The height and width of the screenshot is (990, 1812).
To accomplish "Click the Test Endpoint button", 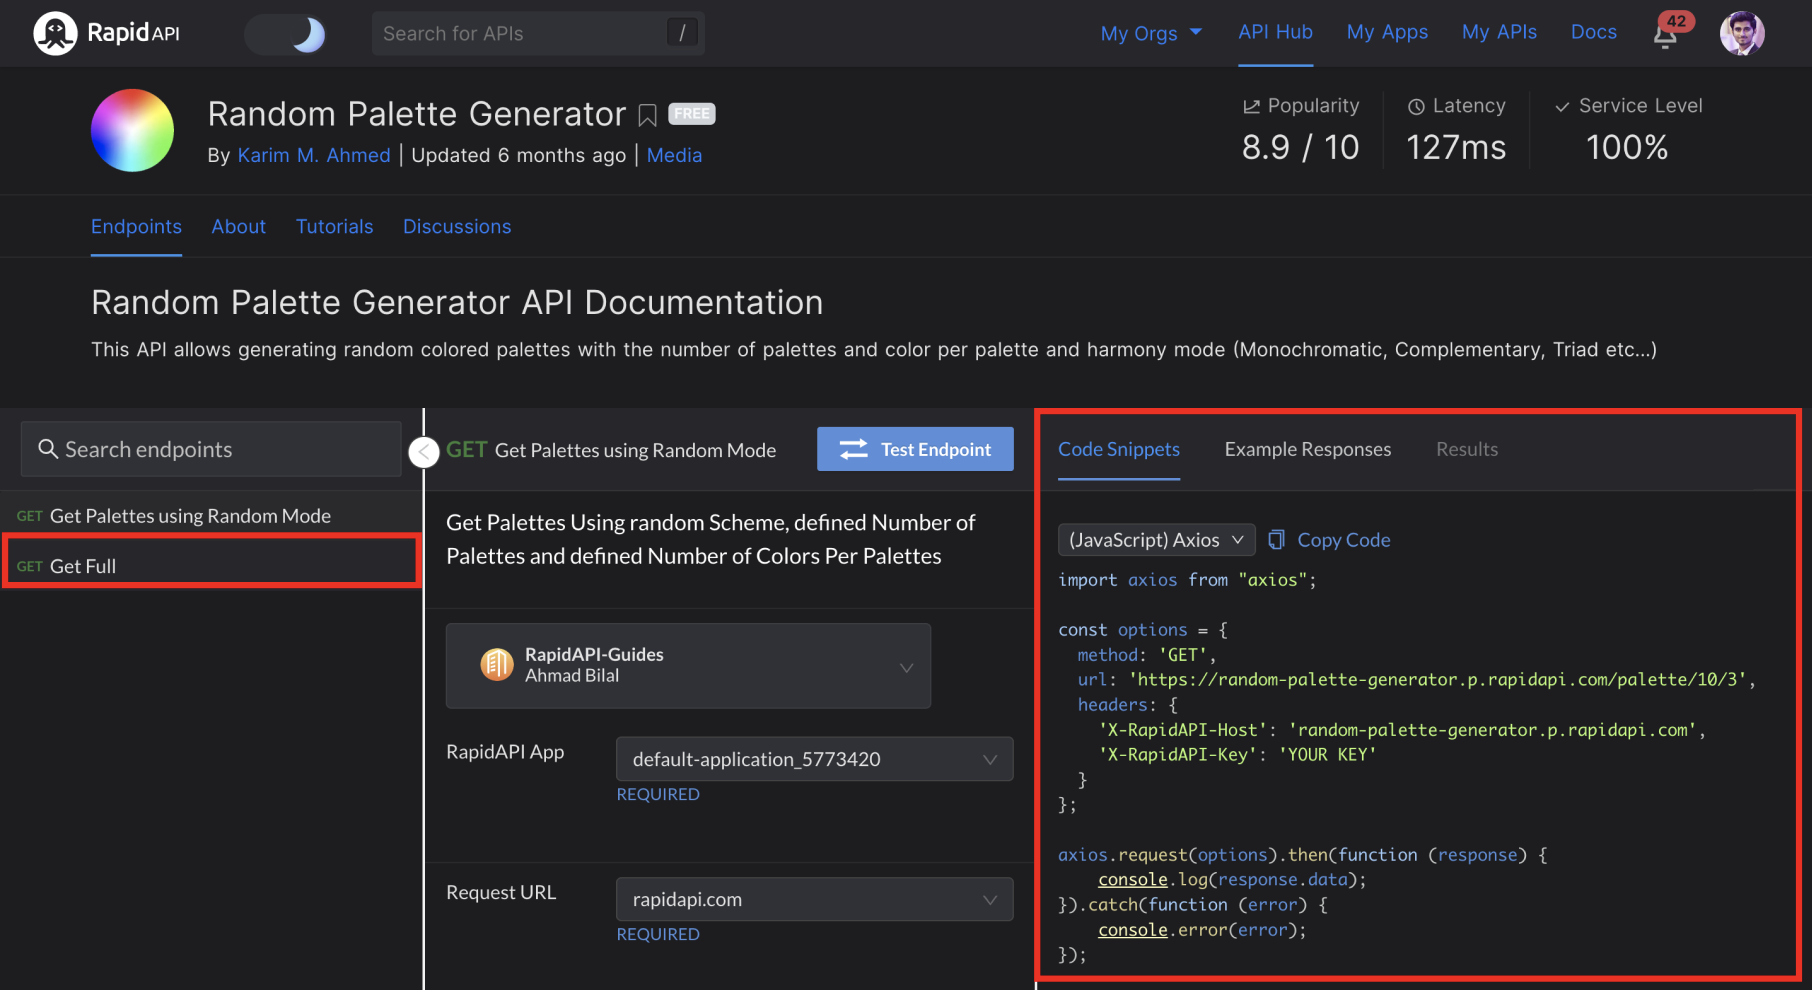I will click(x=915, y=449).
